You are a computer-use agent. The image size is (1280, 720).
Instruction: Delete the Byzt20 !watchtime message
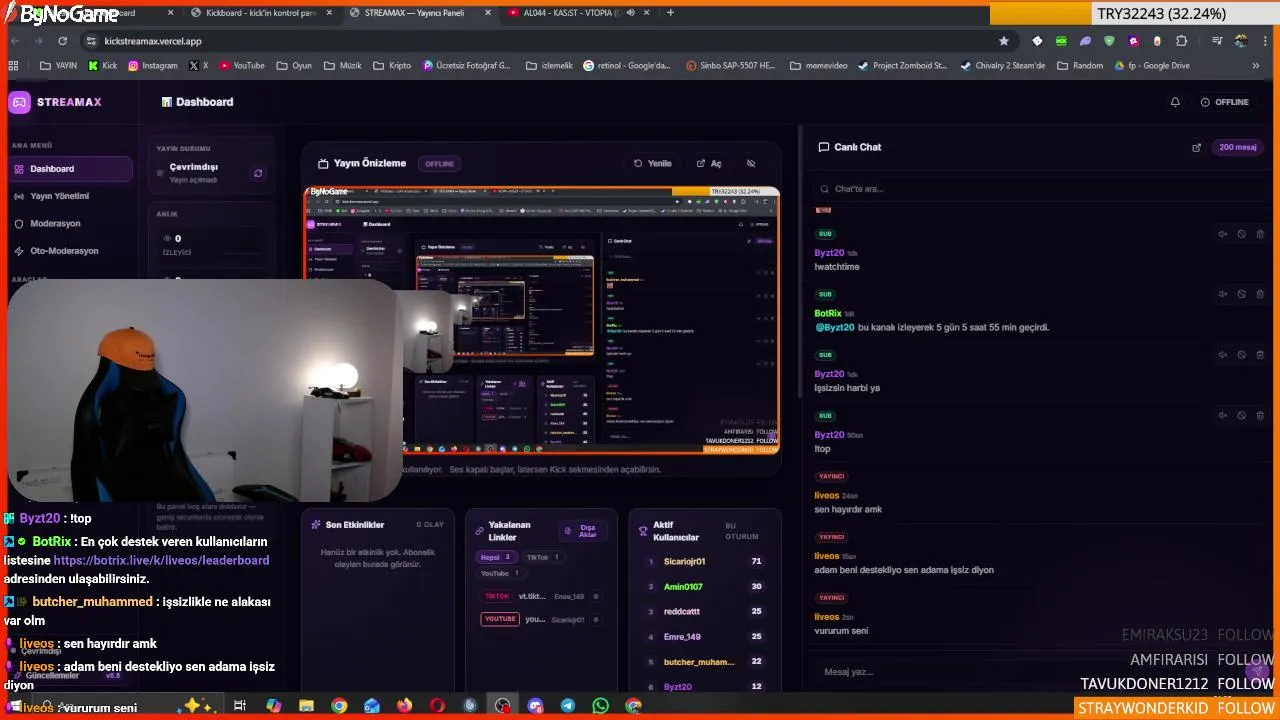1260,234
